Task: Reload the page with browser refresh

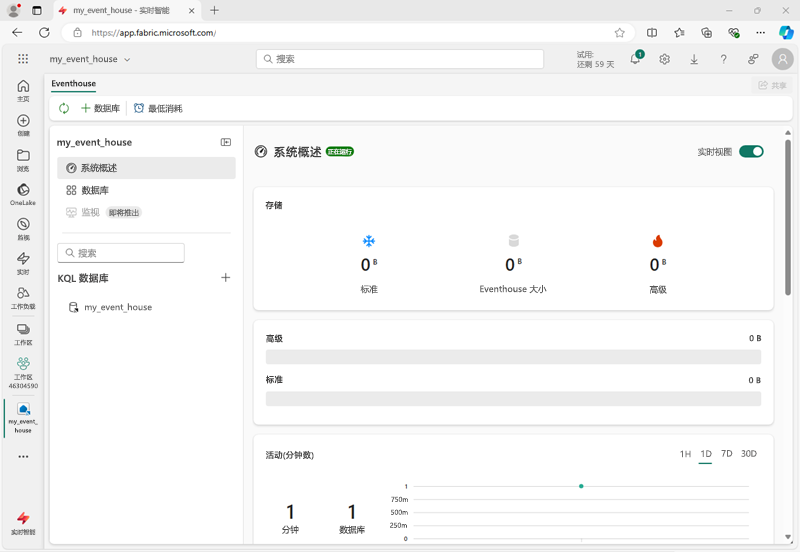Action: [44, 33]
